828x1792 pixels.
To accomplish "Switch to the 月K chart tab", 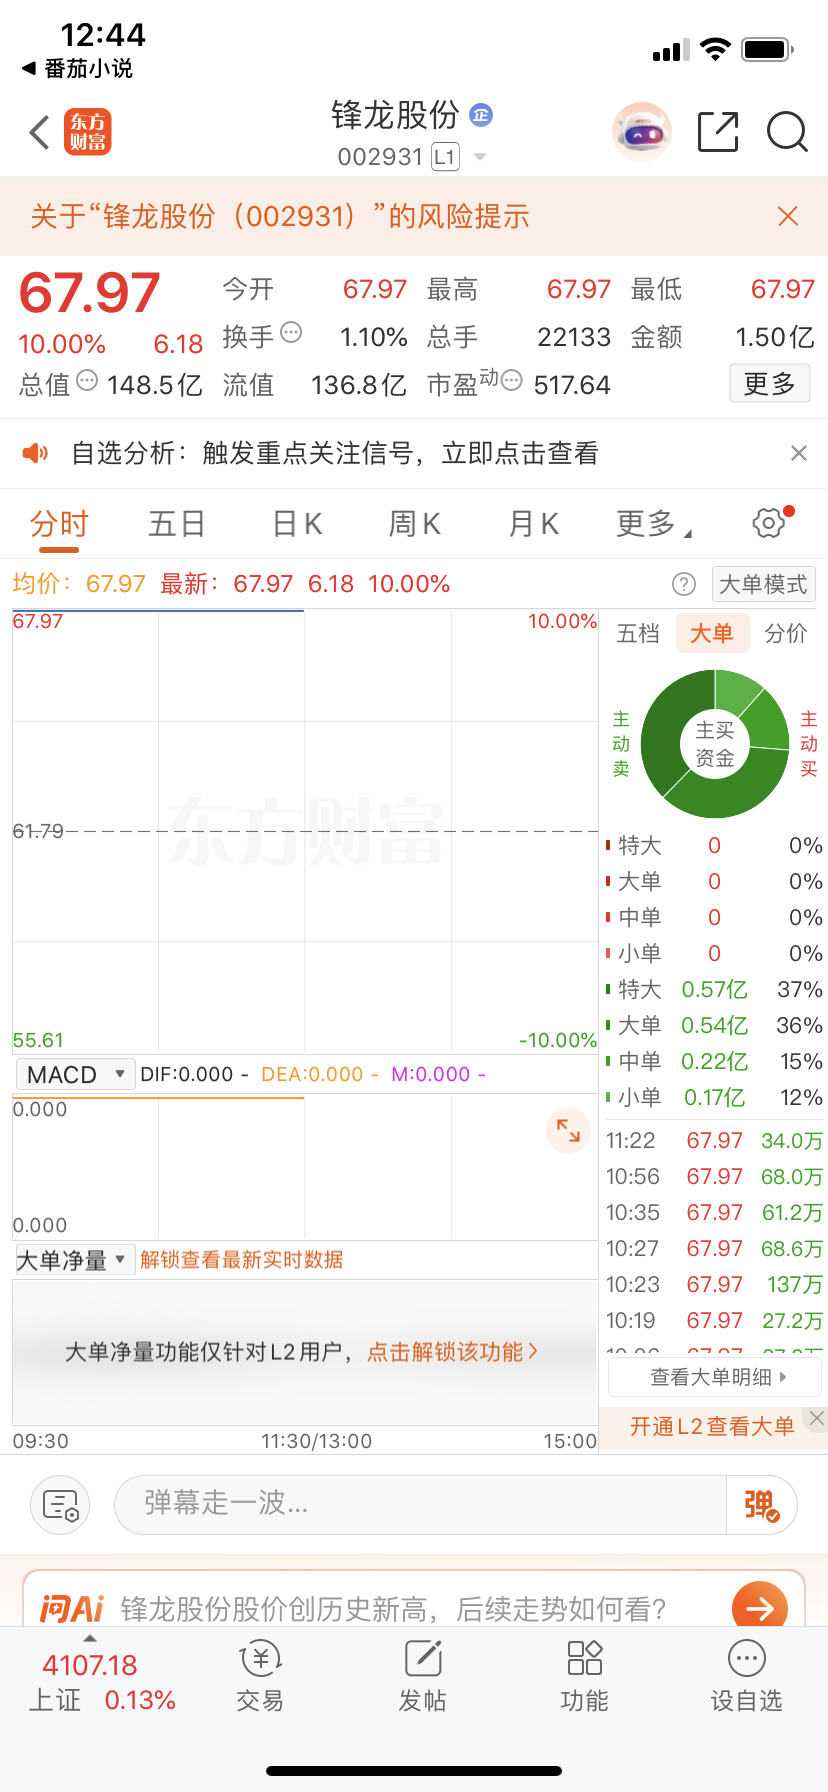I will [x=533, y=523].
